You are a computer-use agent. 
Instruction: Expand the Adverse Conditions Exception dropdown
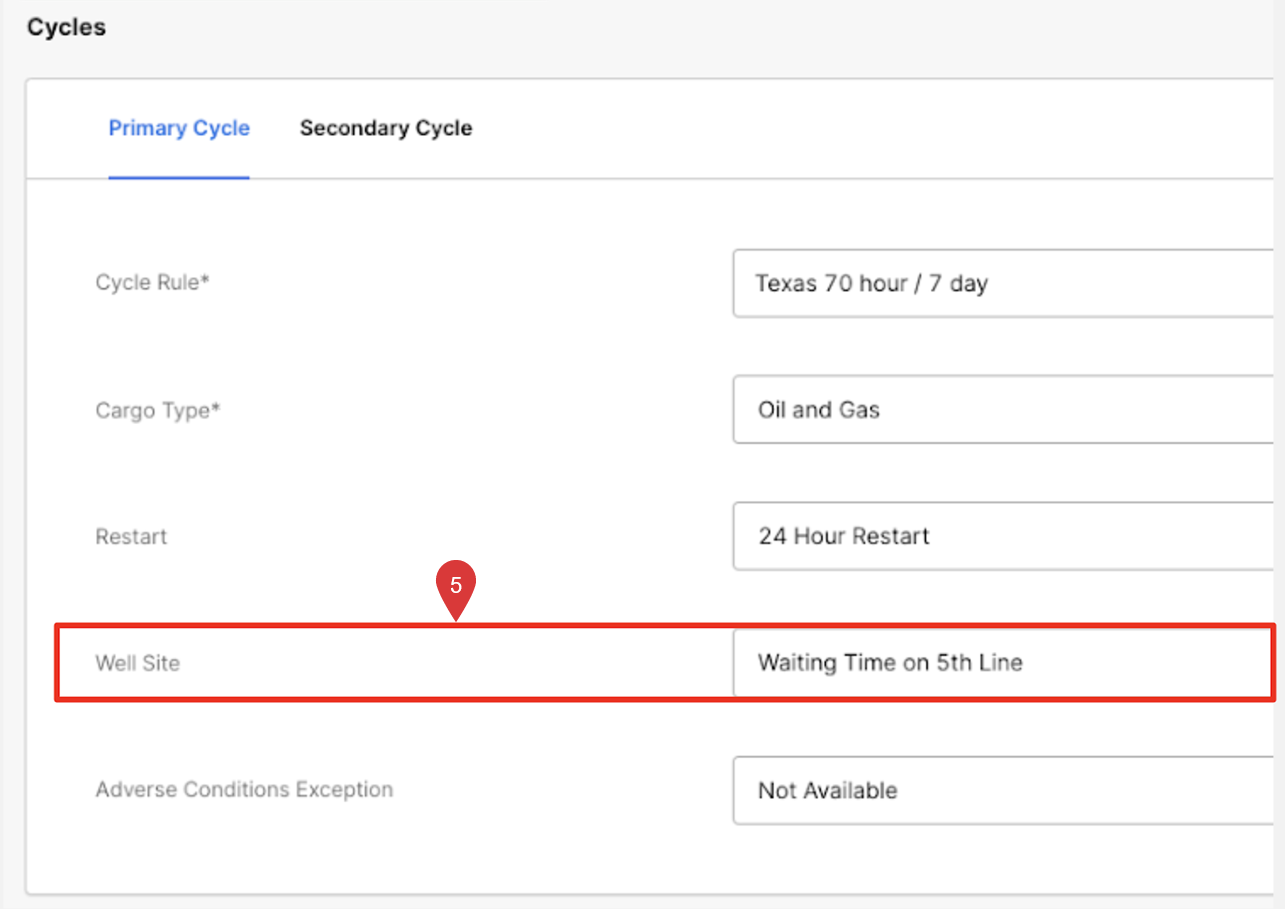(x=1002, y=790)
